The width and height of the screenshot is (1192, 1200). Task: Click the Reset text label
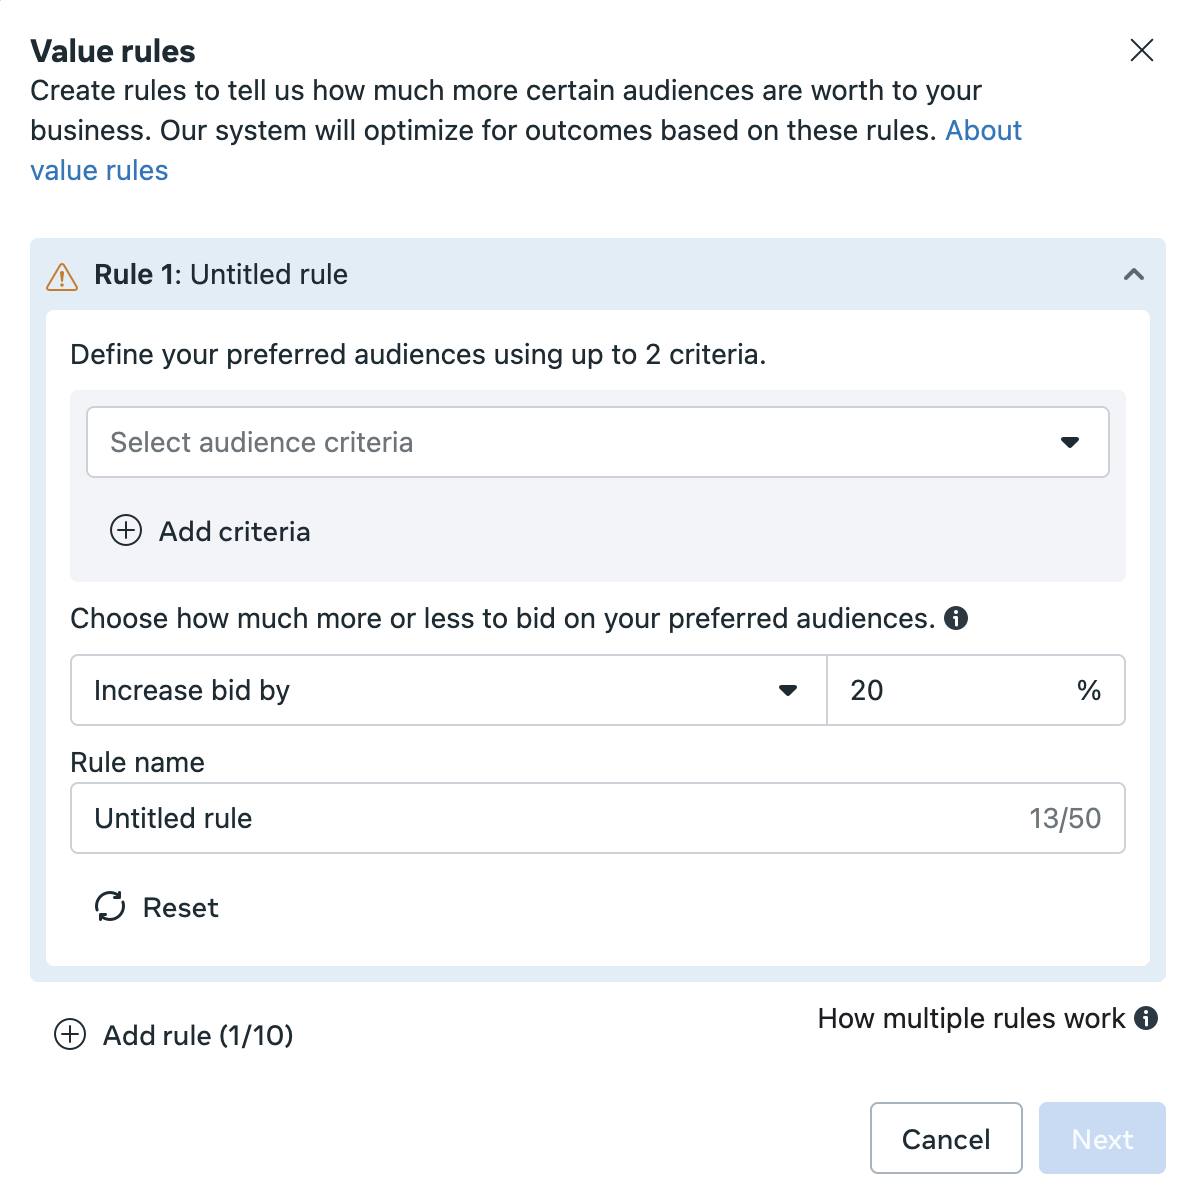(181, 908)
